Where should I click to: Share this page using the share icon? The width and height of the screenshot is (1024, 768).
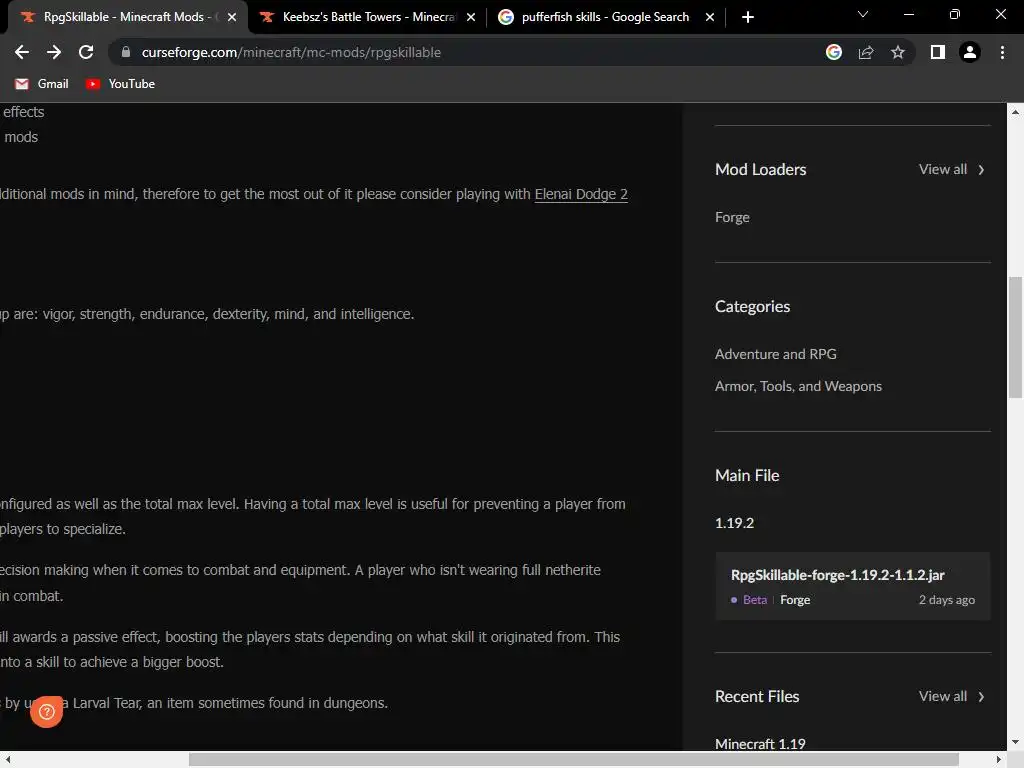click(866, 52)
